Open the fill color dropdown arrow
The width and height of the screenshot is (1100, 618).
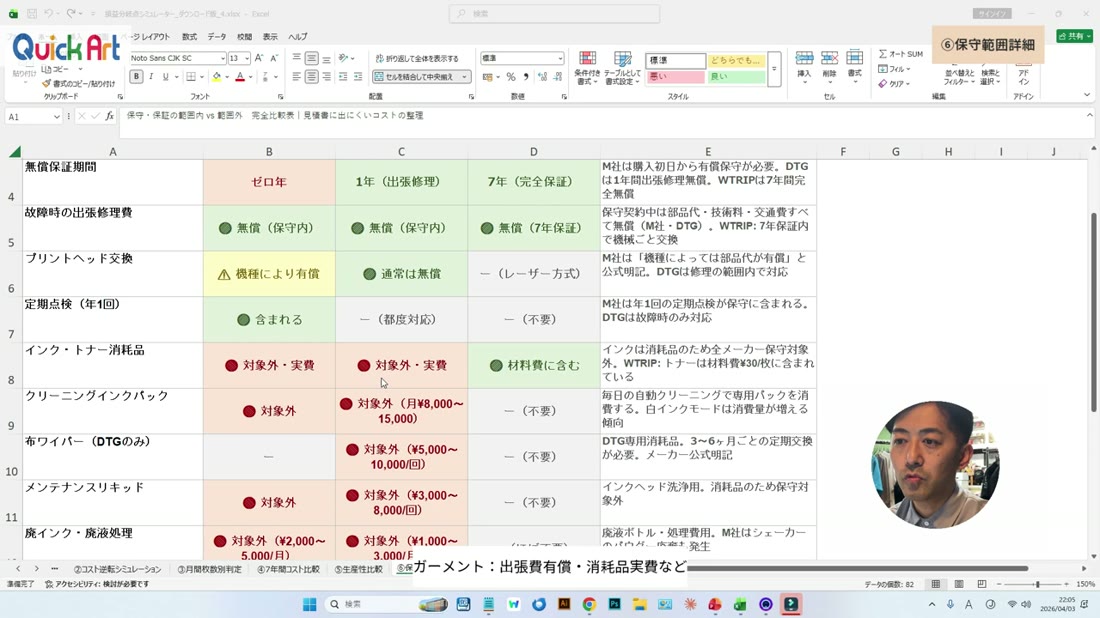(x=227, y=77)
